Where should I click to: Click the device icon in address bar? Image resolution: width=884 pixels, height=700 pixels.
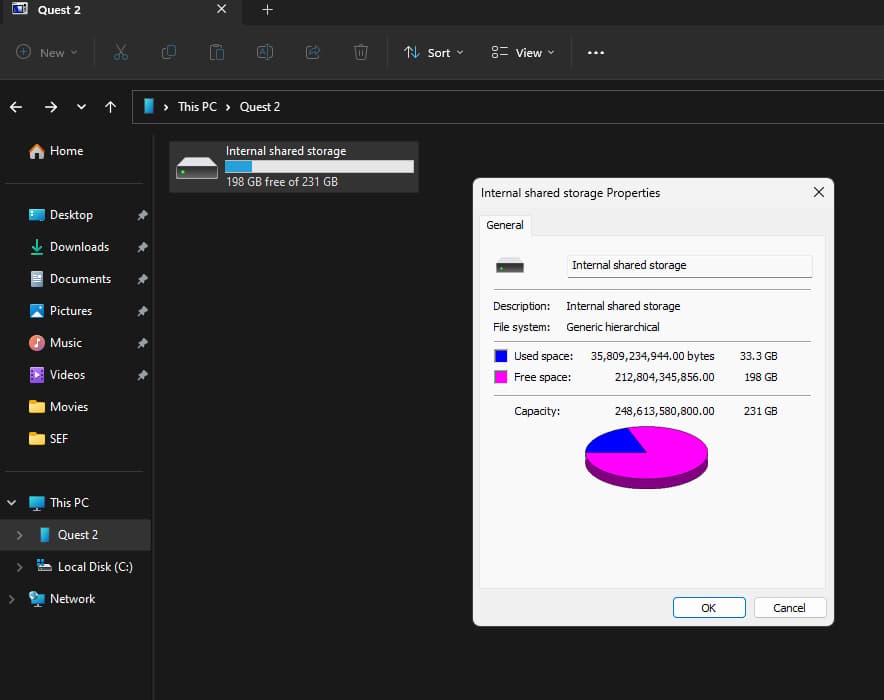pyautogui.click(x=149, y=107)
